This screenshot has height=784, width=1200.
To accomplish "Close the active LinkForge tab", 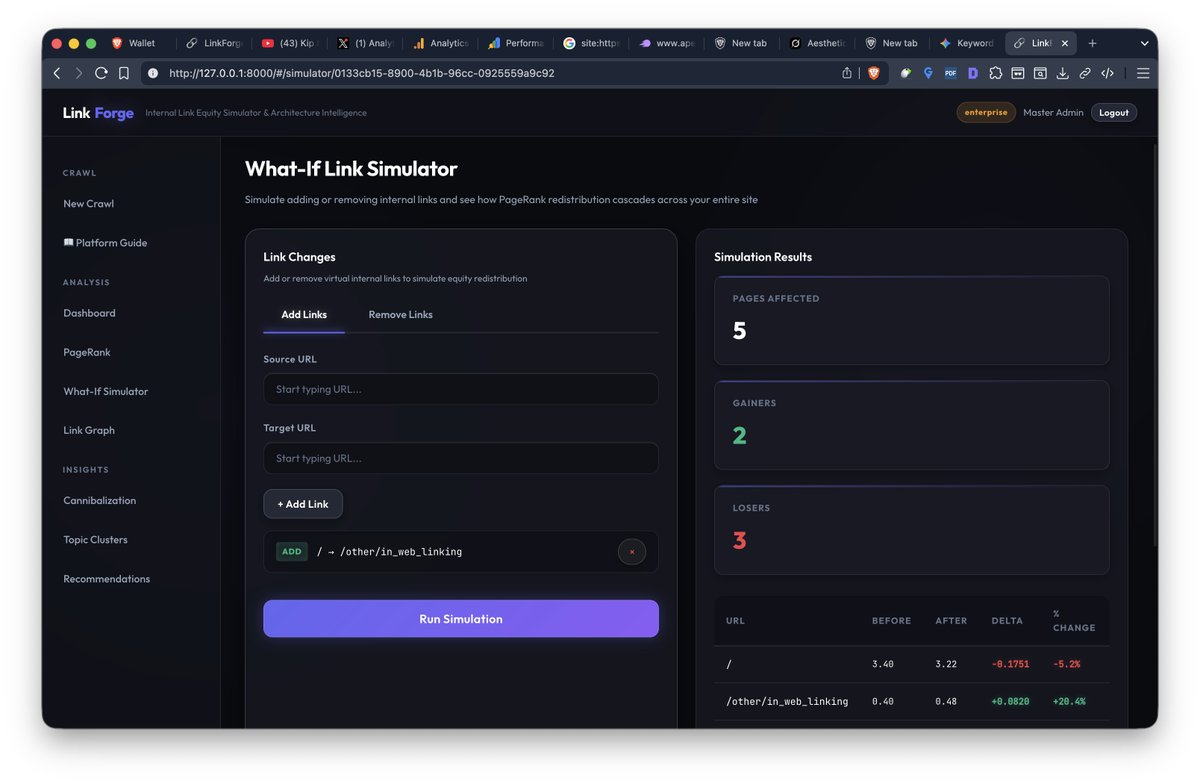I will tap(1065, 43).
